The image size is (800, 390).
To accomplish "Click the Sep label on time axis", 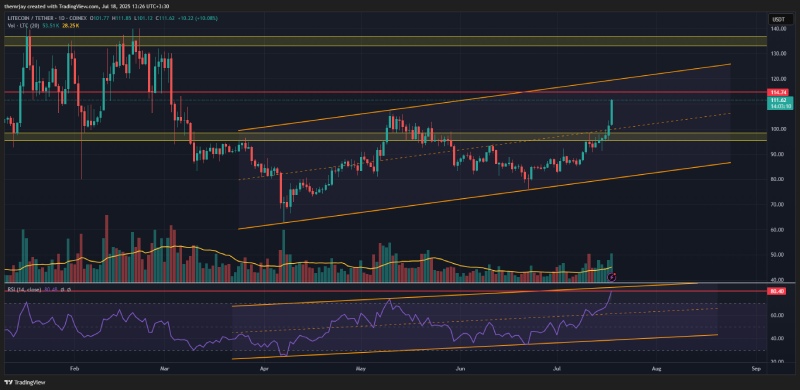I will (757, 368).
